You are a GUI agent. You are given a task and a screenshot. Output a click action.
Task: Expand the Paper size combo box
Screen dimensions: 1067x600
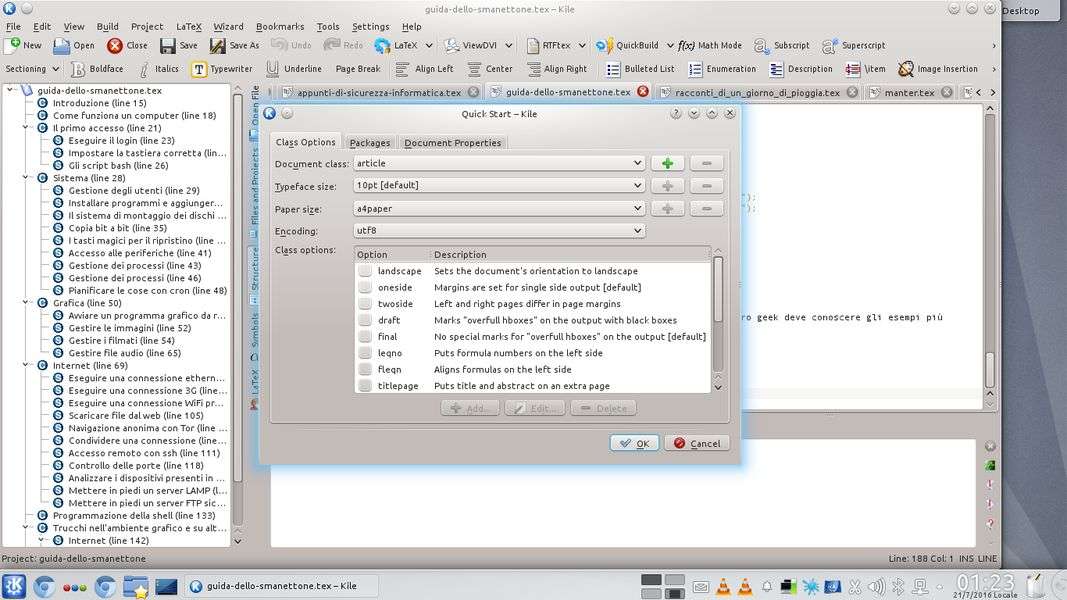[x=499, y=209]
